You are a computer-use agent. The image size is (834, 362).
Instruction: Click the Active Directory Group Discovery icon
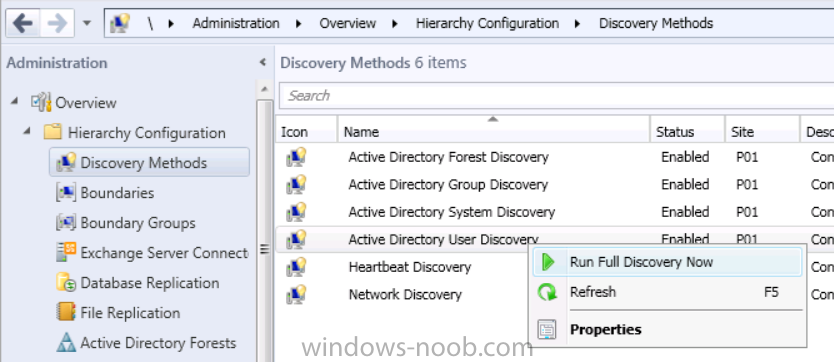click(x=296, y=184)
